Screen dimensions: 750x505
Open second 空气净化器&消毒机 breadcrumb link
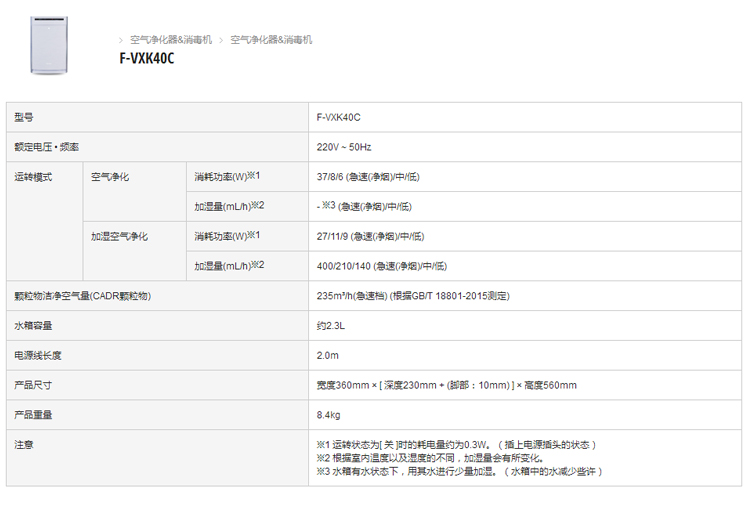271,40
